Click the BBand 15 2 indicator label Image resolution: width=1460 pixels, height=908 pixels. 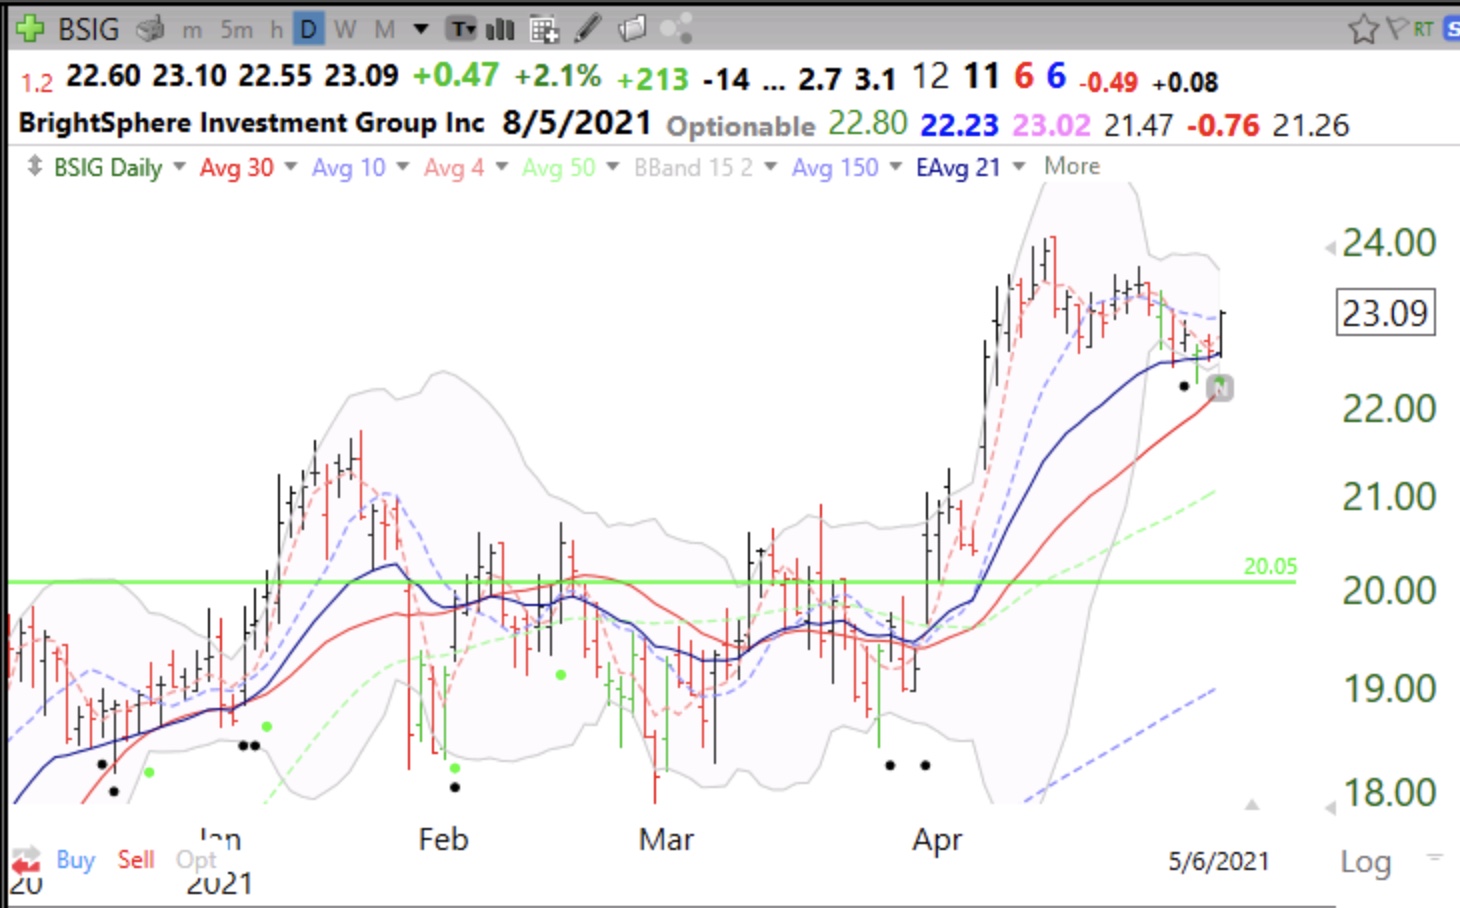[x=693, y=167]
